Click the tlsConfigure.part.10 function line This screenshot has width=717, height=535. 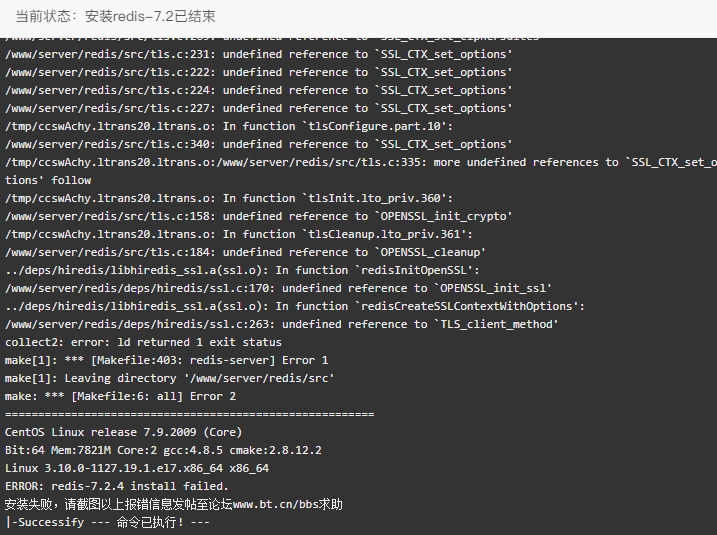click(x=229, y=126)
